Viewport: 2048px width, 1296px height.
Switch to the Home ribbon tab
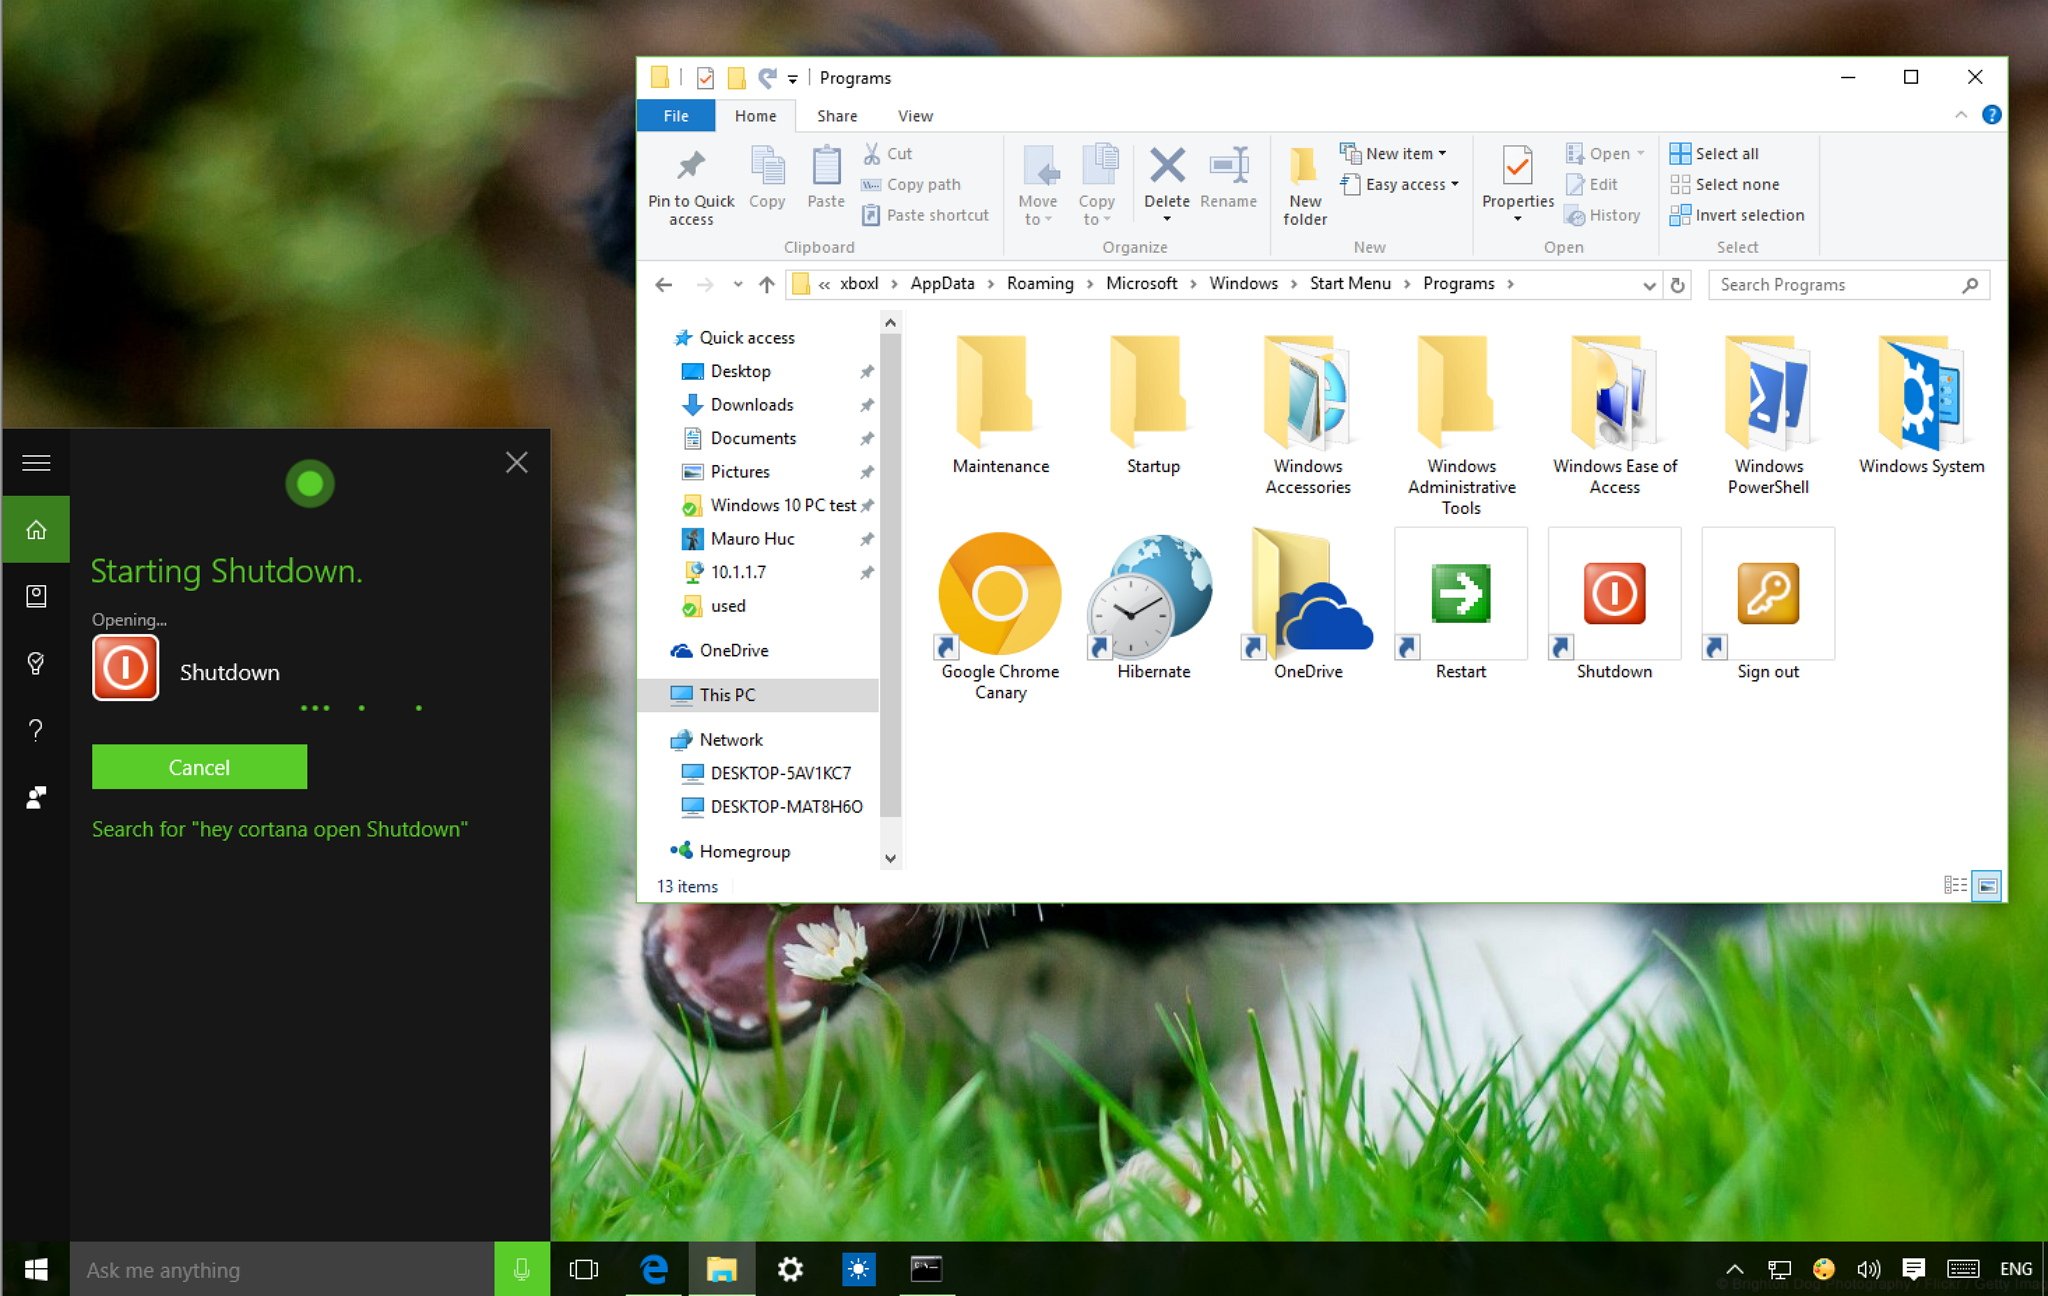(755, 116)
